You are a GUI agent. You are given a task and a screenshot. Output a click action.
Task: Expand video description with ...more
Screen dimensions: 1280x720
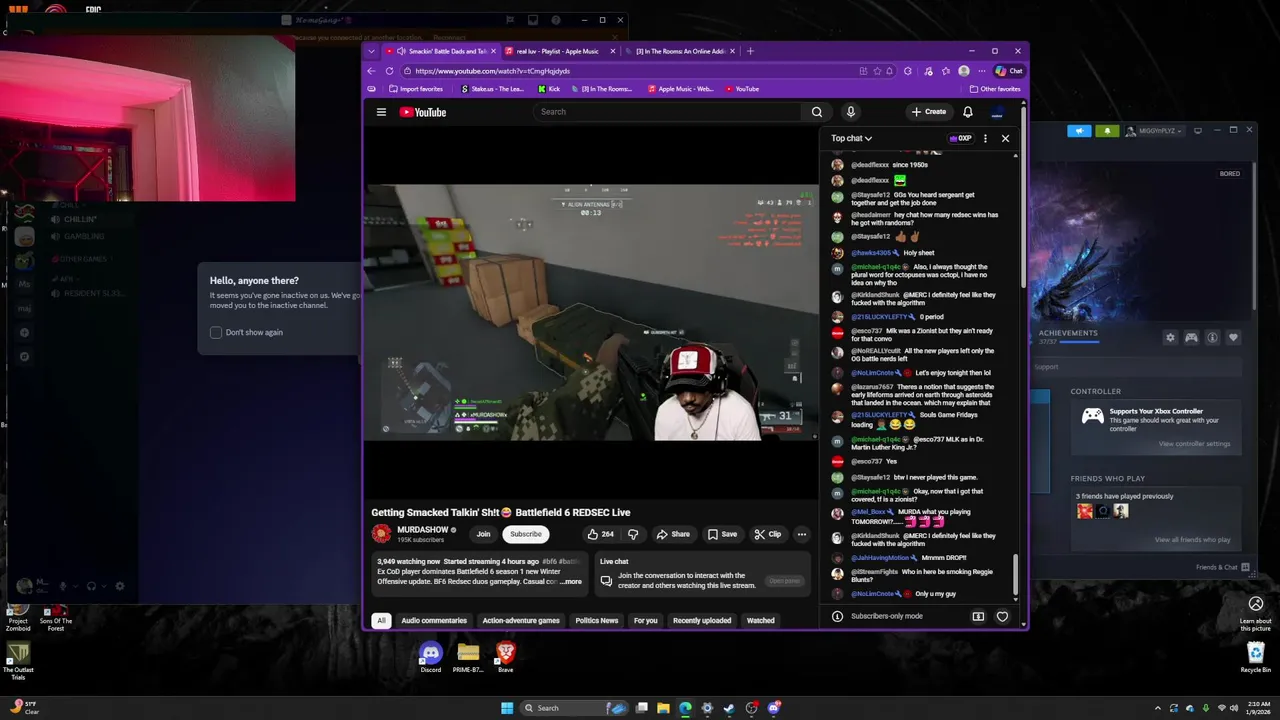pyautogui.click(x=571, y=581)
